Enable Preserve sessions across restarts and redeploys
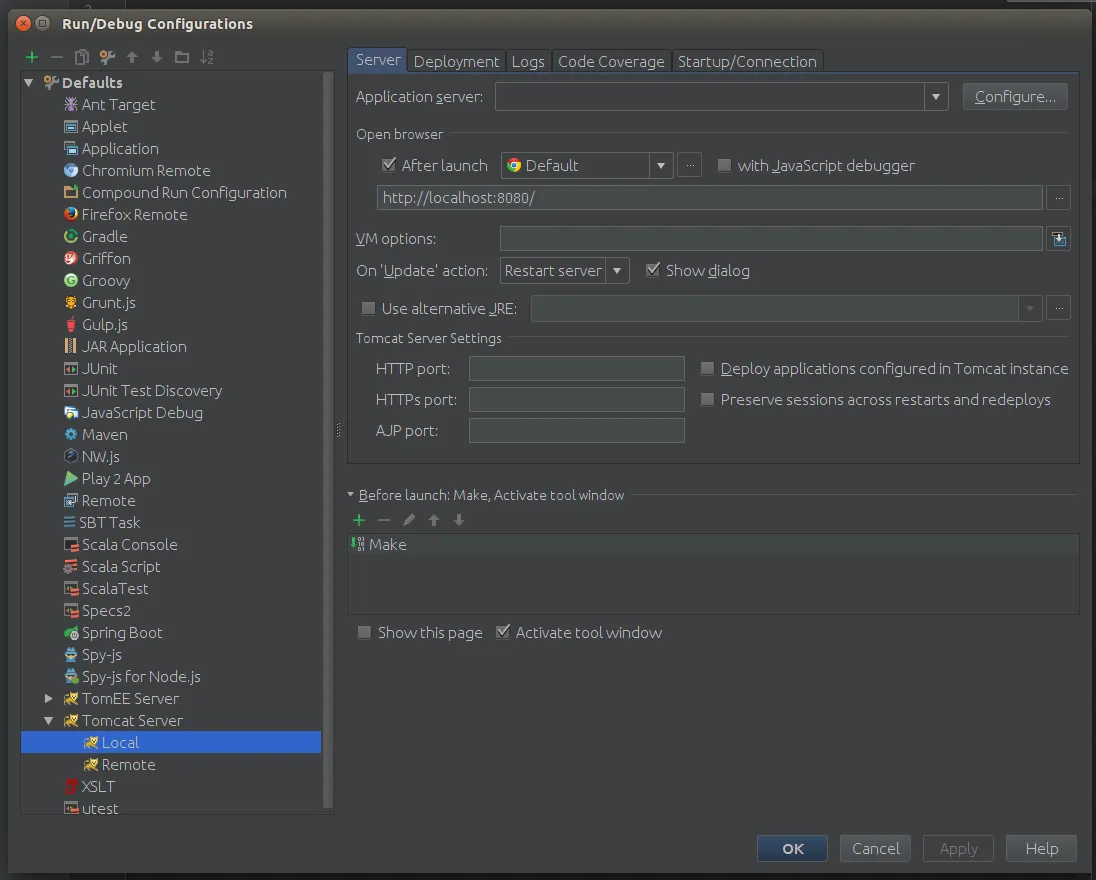The height and width of the screenshot is (880, 1096). 707,399
